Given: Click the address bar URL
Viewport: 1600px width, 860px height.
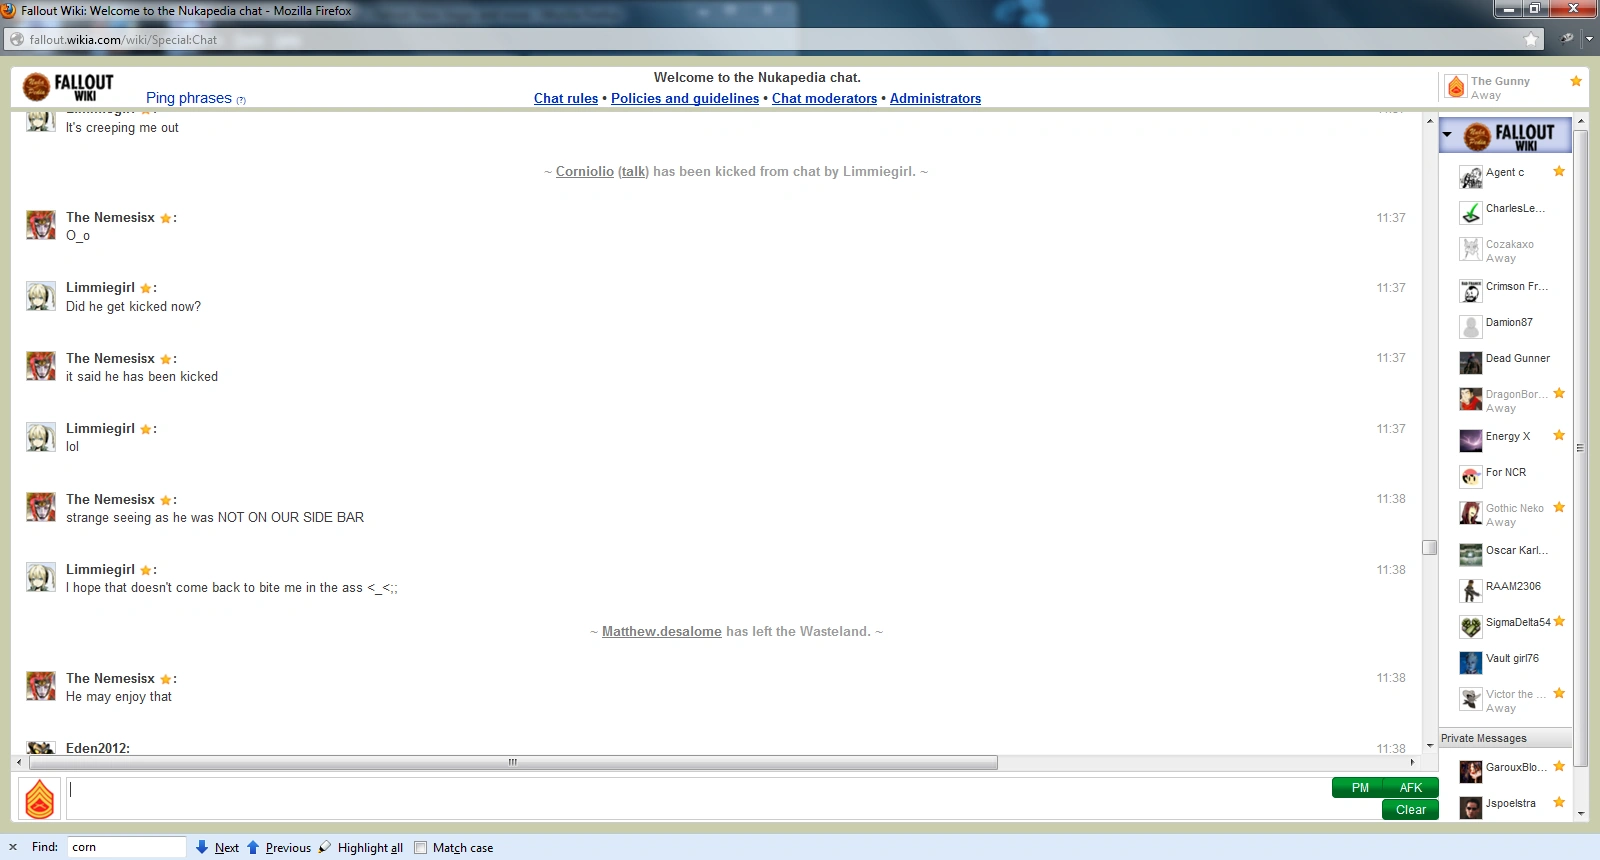Looking at the screenshot, I should (x=123, y=40).
